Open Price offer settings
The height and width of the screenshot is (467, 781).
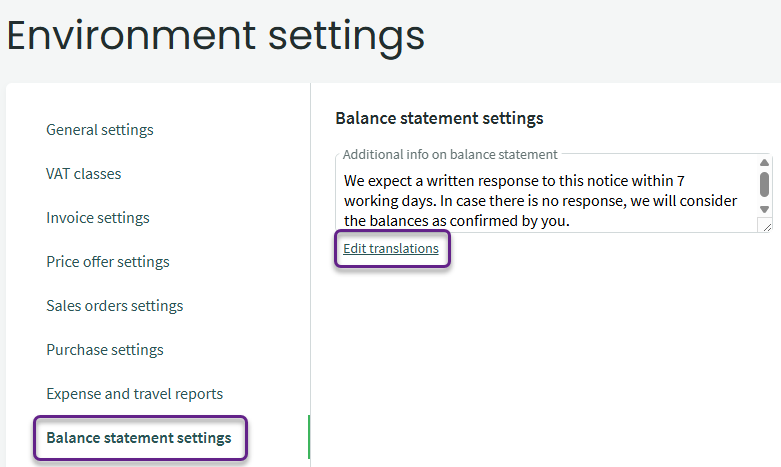pyautogui.click(x=108, y=262)
